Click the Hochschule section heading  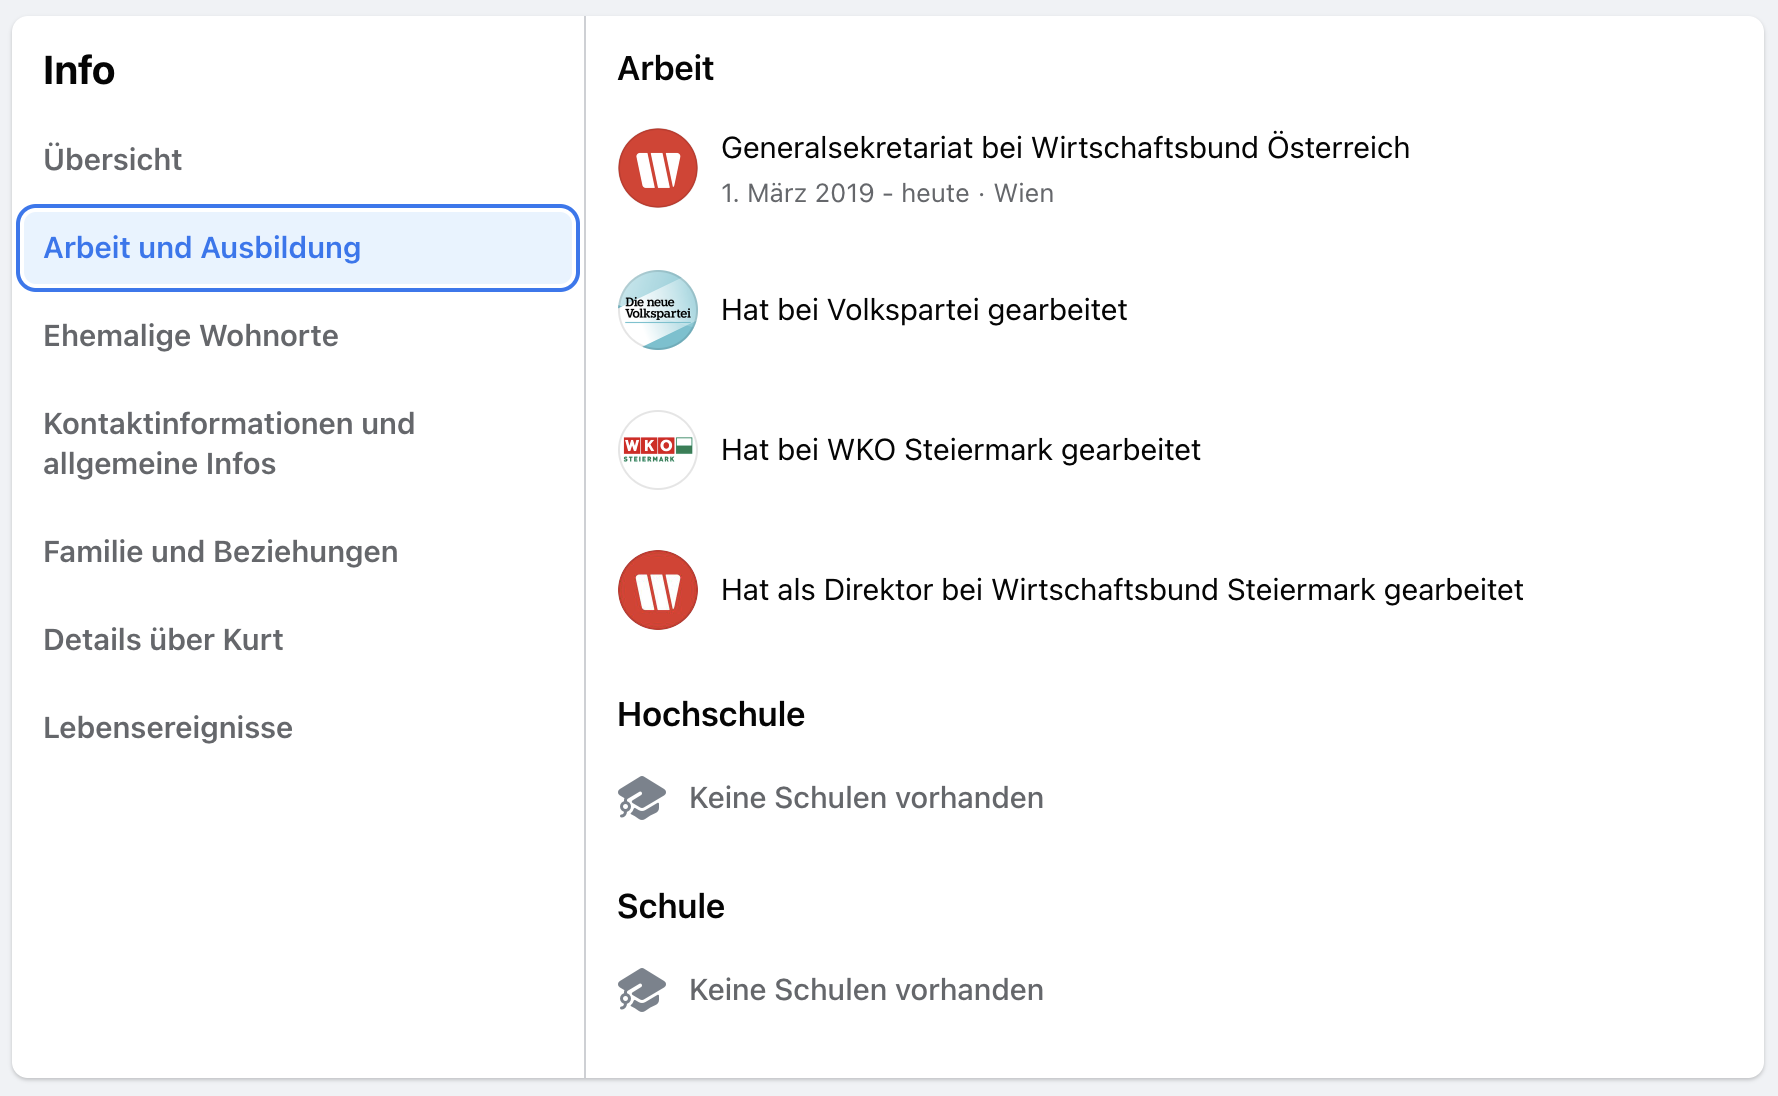tap(711, 715)
